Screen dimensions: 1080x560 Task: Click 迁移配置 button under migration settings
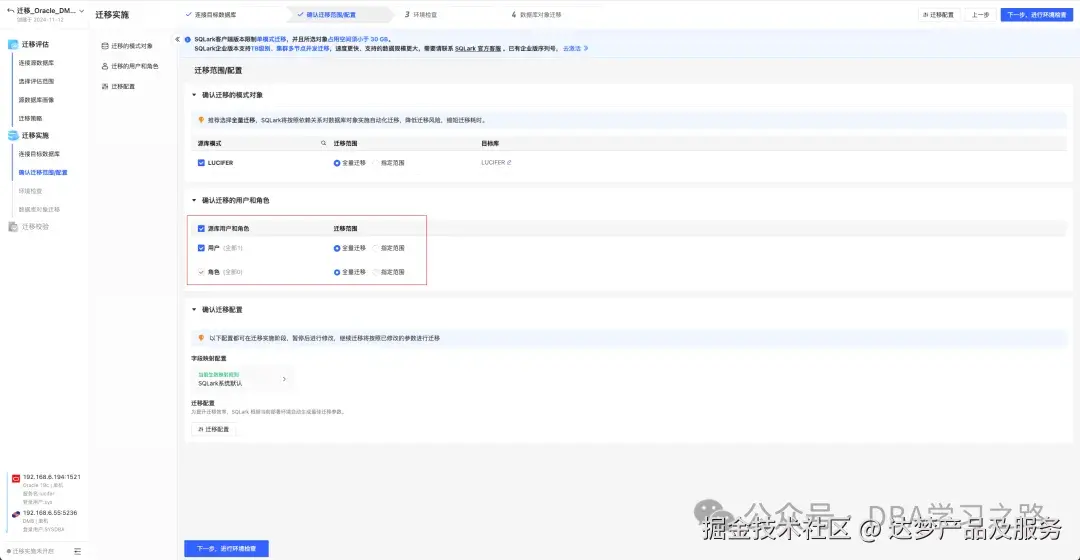coord(214,429)
